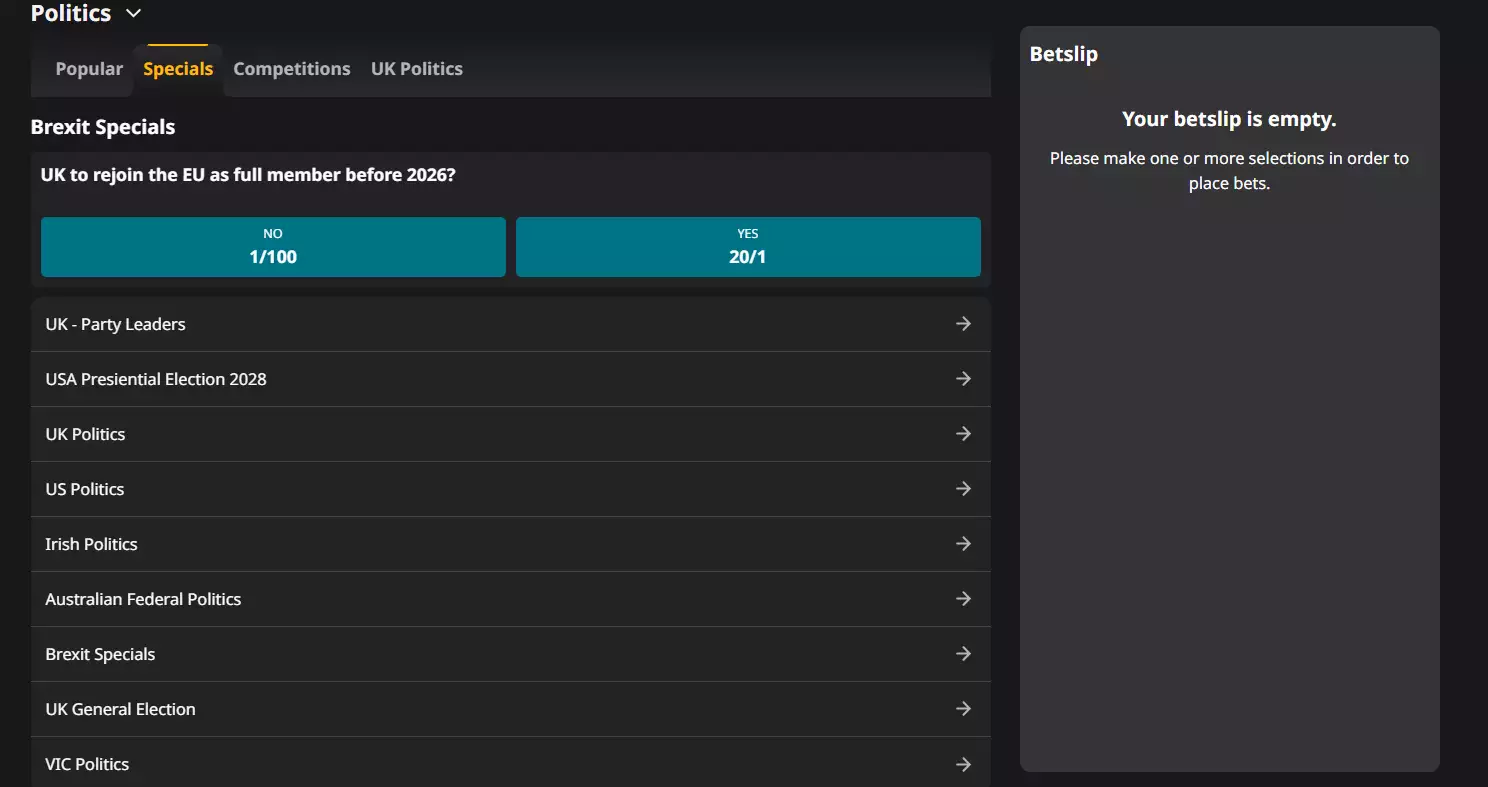This screenshot has width=1488, height=787.
Task: Click arrow icon beside US Politics
Action: point(963,489)
